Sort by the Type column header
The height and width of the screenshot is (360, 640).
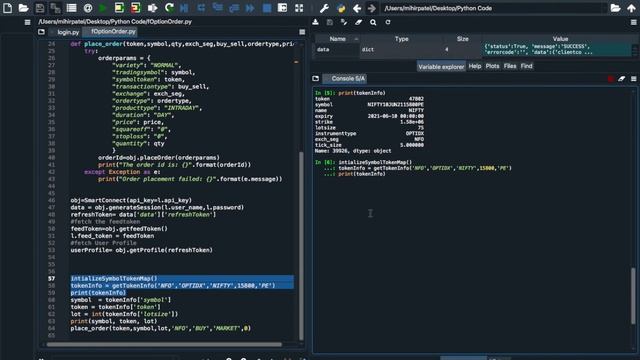[x=402, y=39]
